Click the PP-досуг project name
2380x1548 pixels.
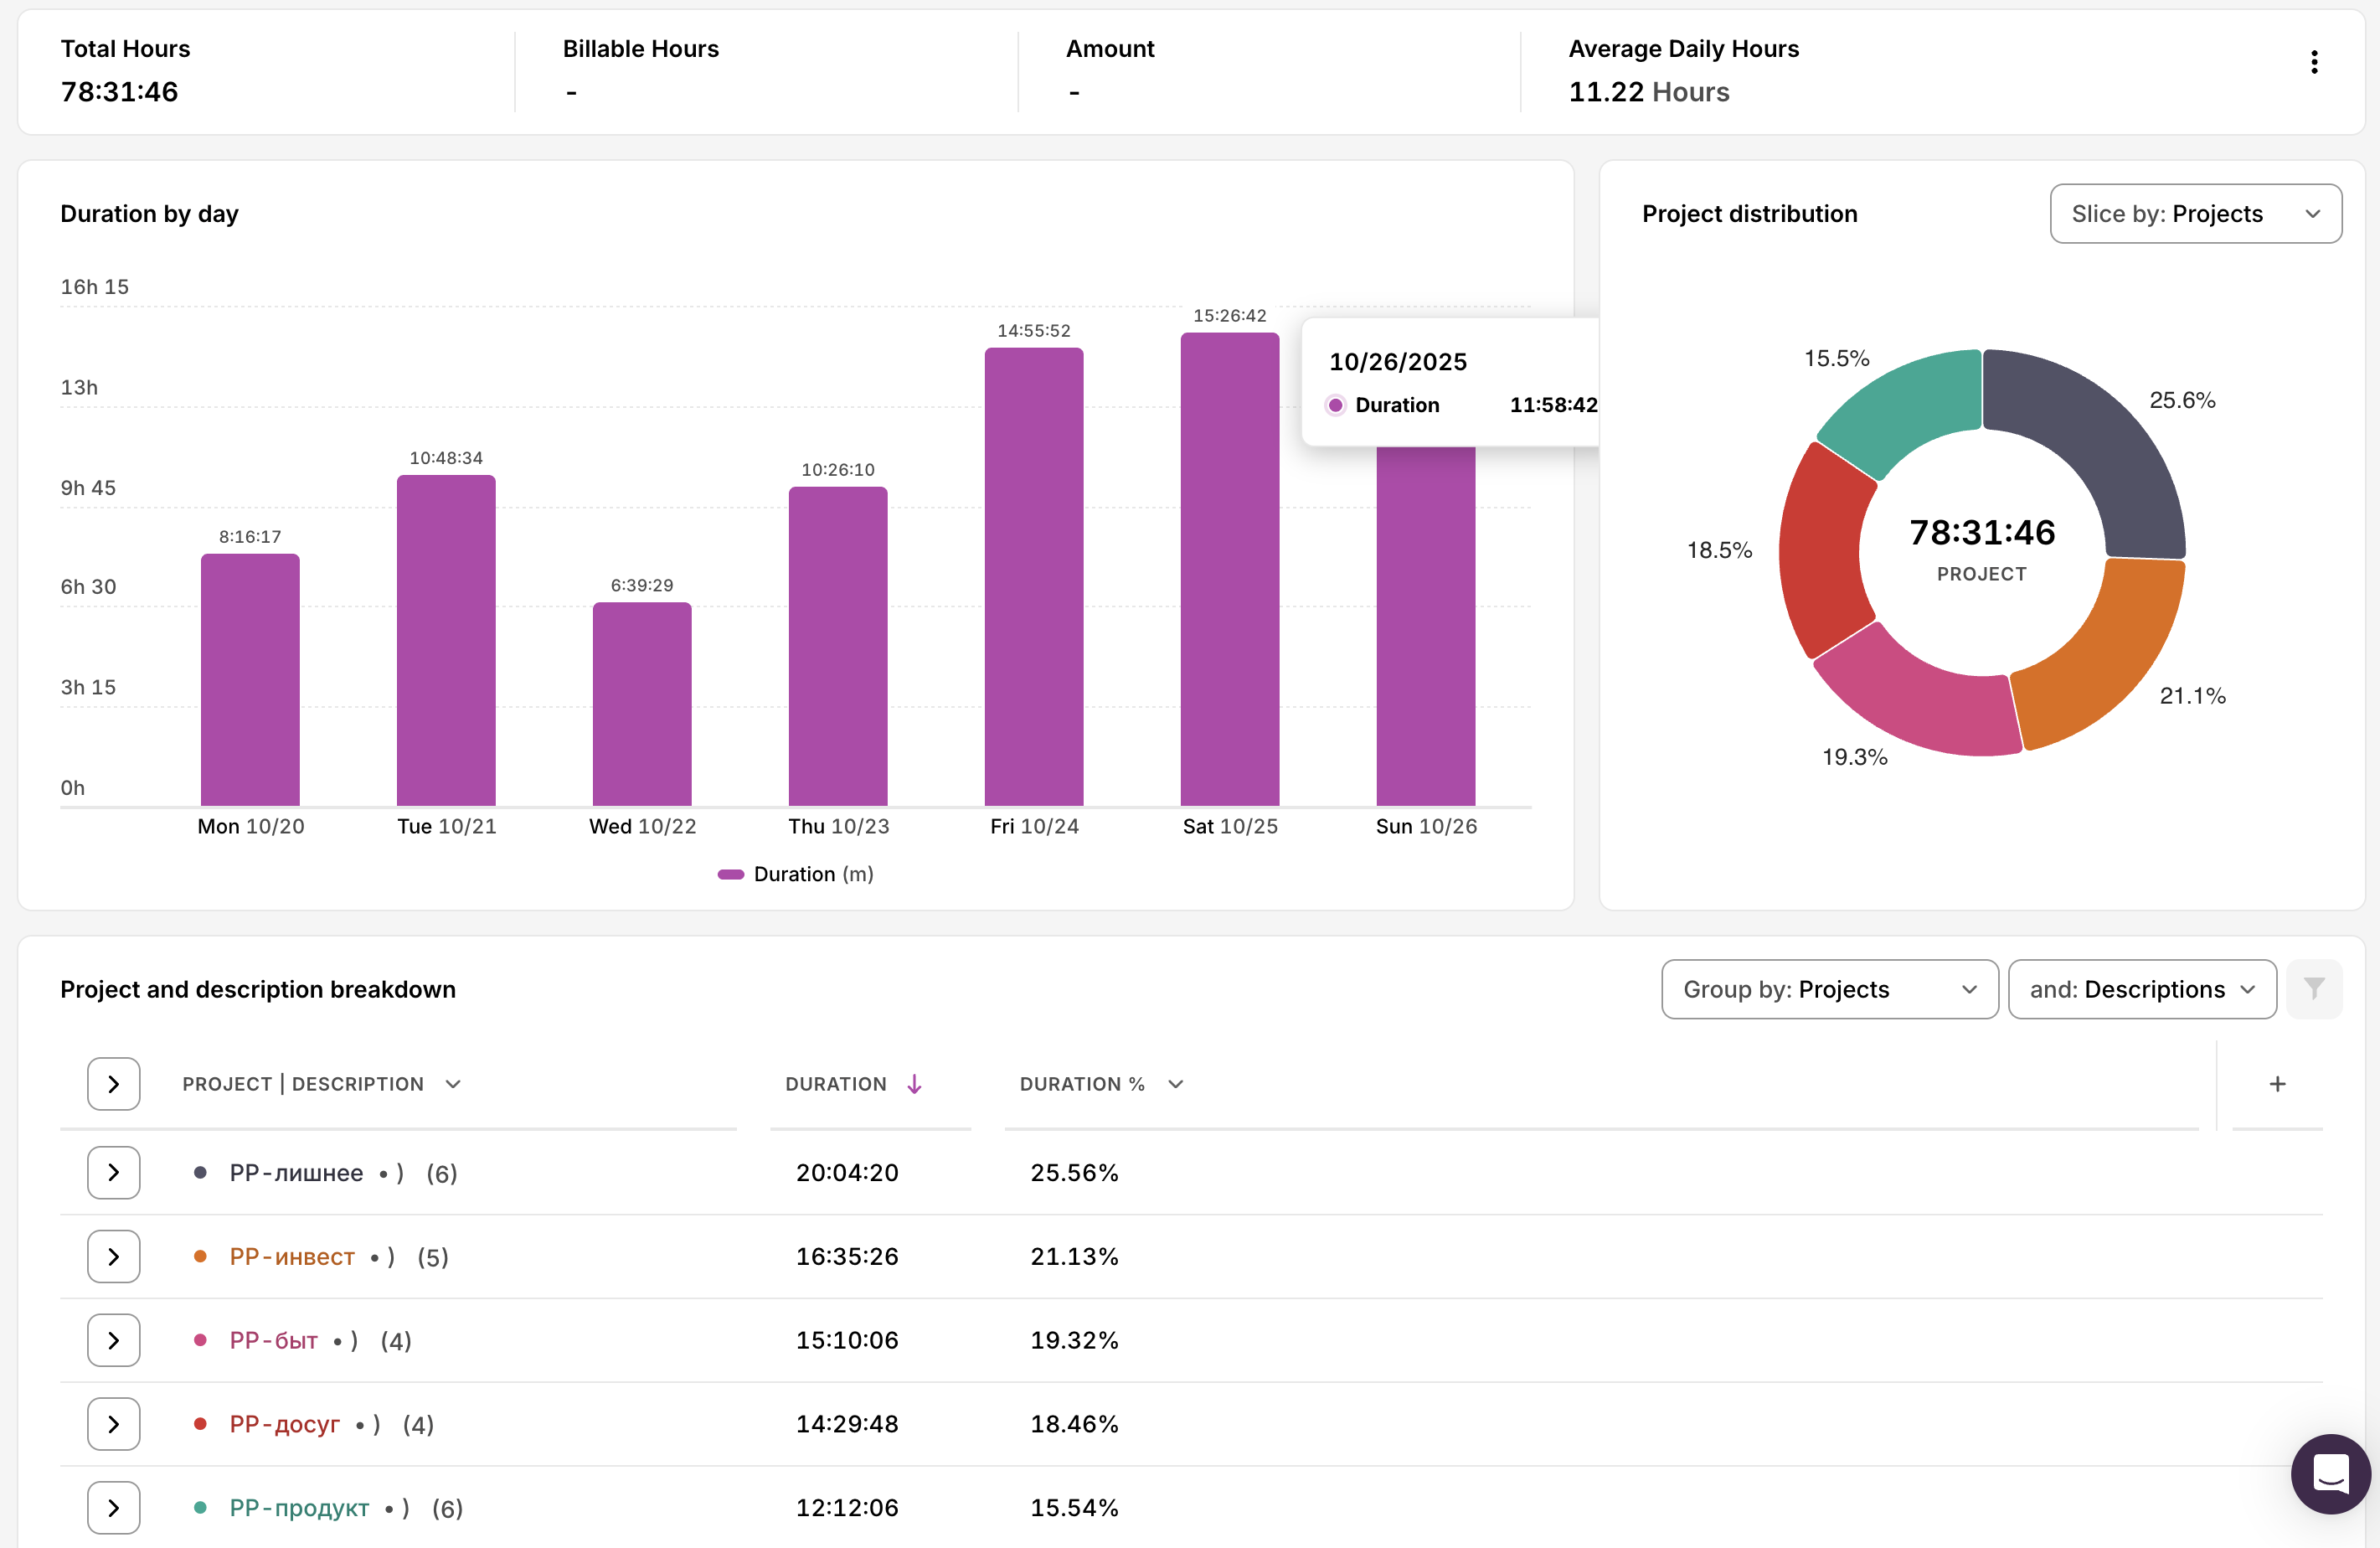[x=284, y=1424]
